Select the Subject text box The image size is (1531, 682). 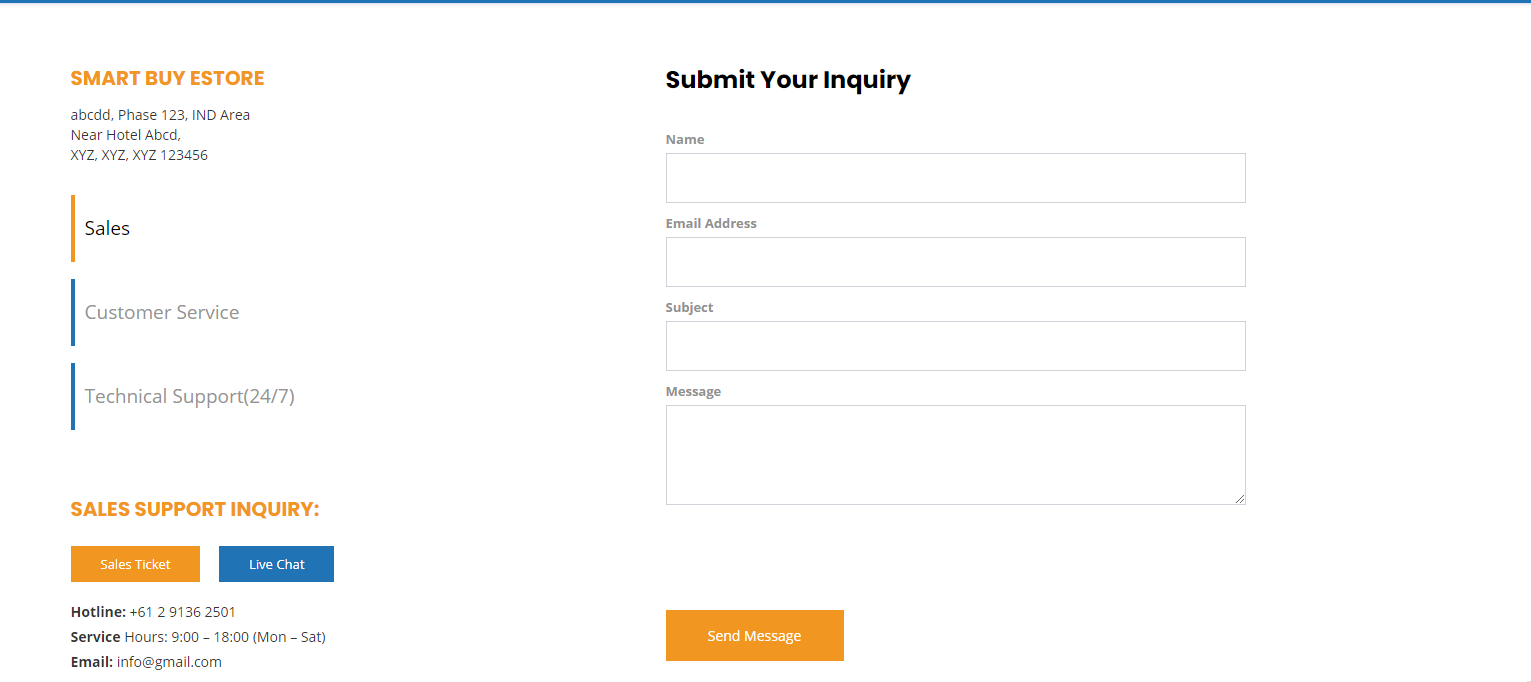tap(955, 346)
